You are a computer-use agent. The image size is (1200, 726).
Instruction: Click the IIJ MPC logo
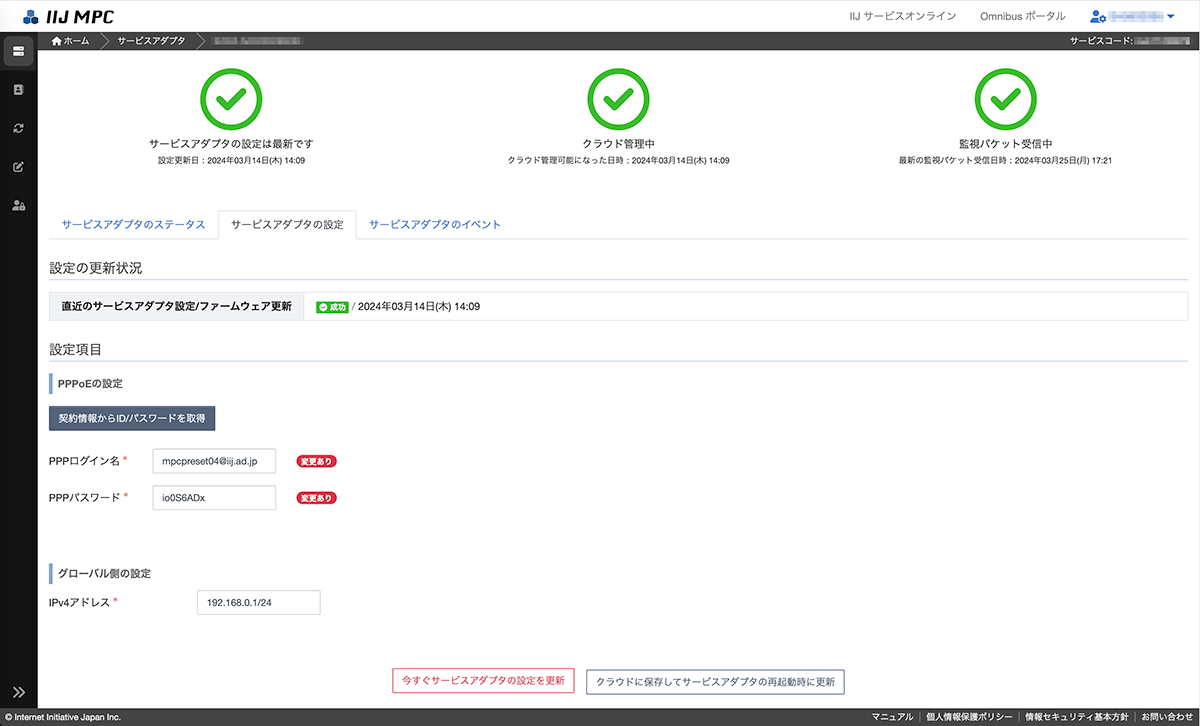69,16
